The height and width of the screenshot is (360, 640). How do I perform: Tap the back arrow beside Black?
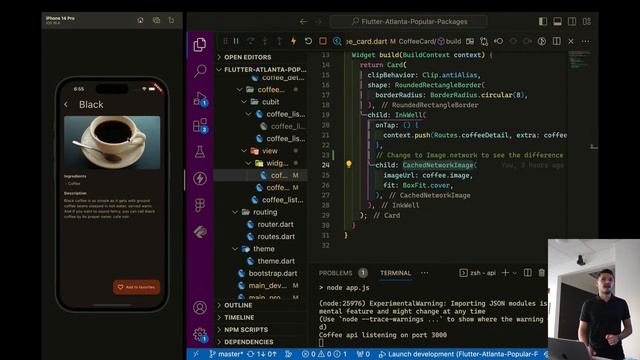pyautogui.click(x=66, y=104)
